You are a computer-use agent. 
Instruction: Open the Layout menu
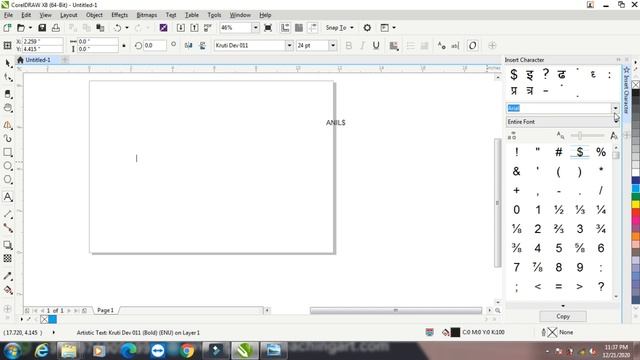[x=69, y=15]
